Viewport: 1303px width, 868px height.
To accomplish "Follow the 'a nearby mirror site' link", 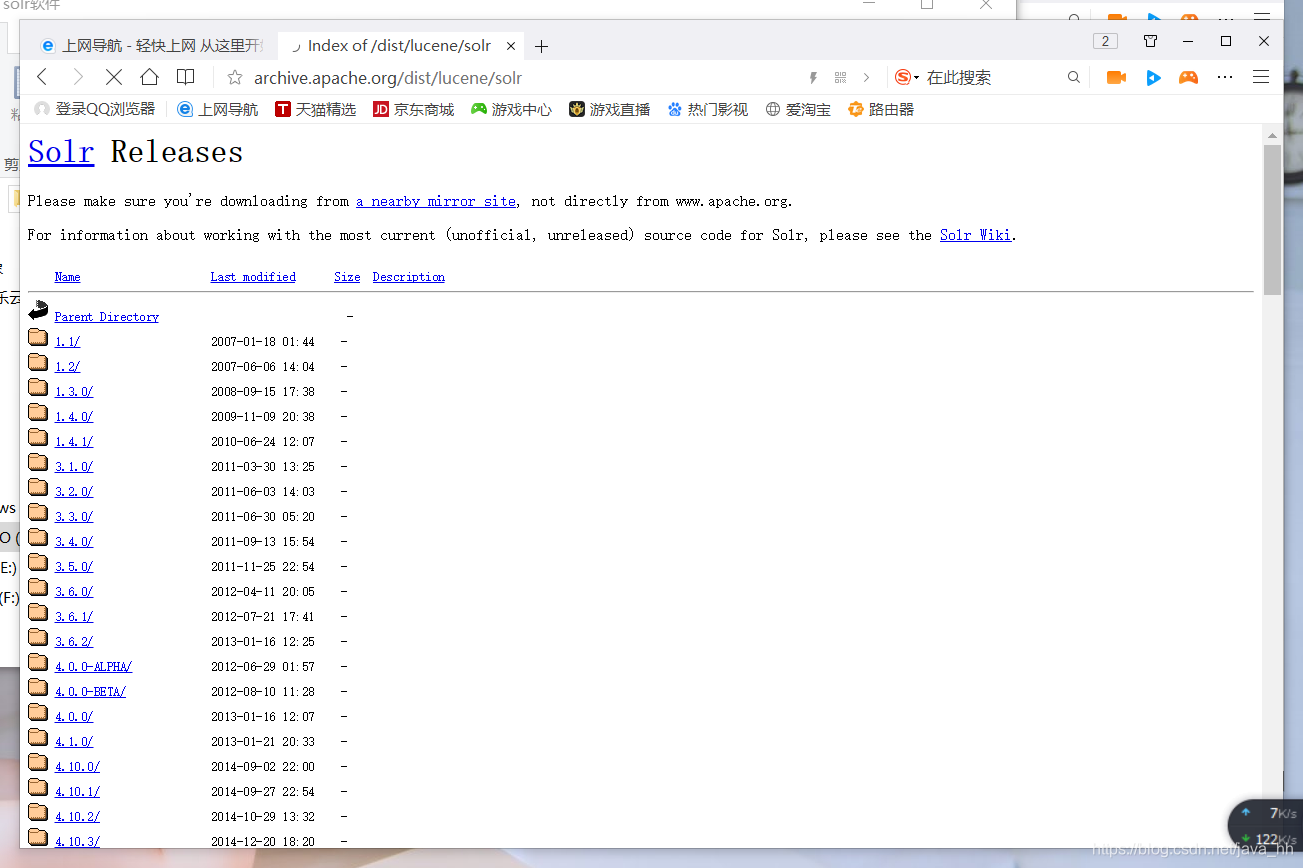I will (x=436, y=201).
